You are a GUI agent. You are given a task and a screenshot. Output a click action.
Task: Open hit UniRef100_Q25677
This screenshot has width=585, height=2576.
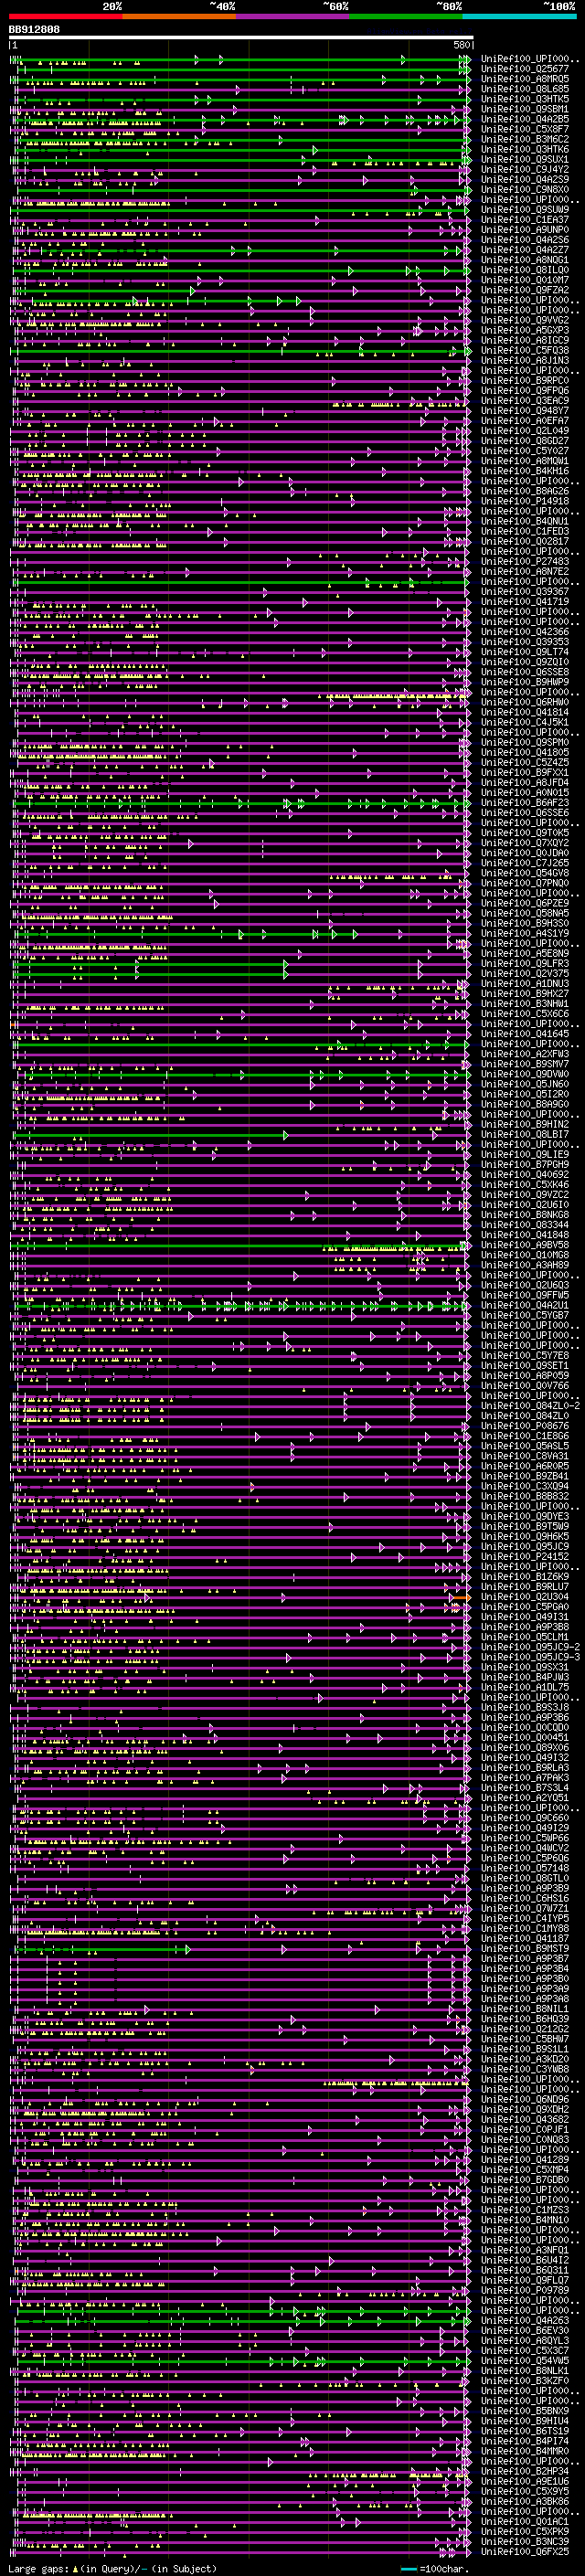click(525, 69)
